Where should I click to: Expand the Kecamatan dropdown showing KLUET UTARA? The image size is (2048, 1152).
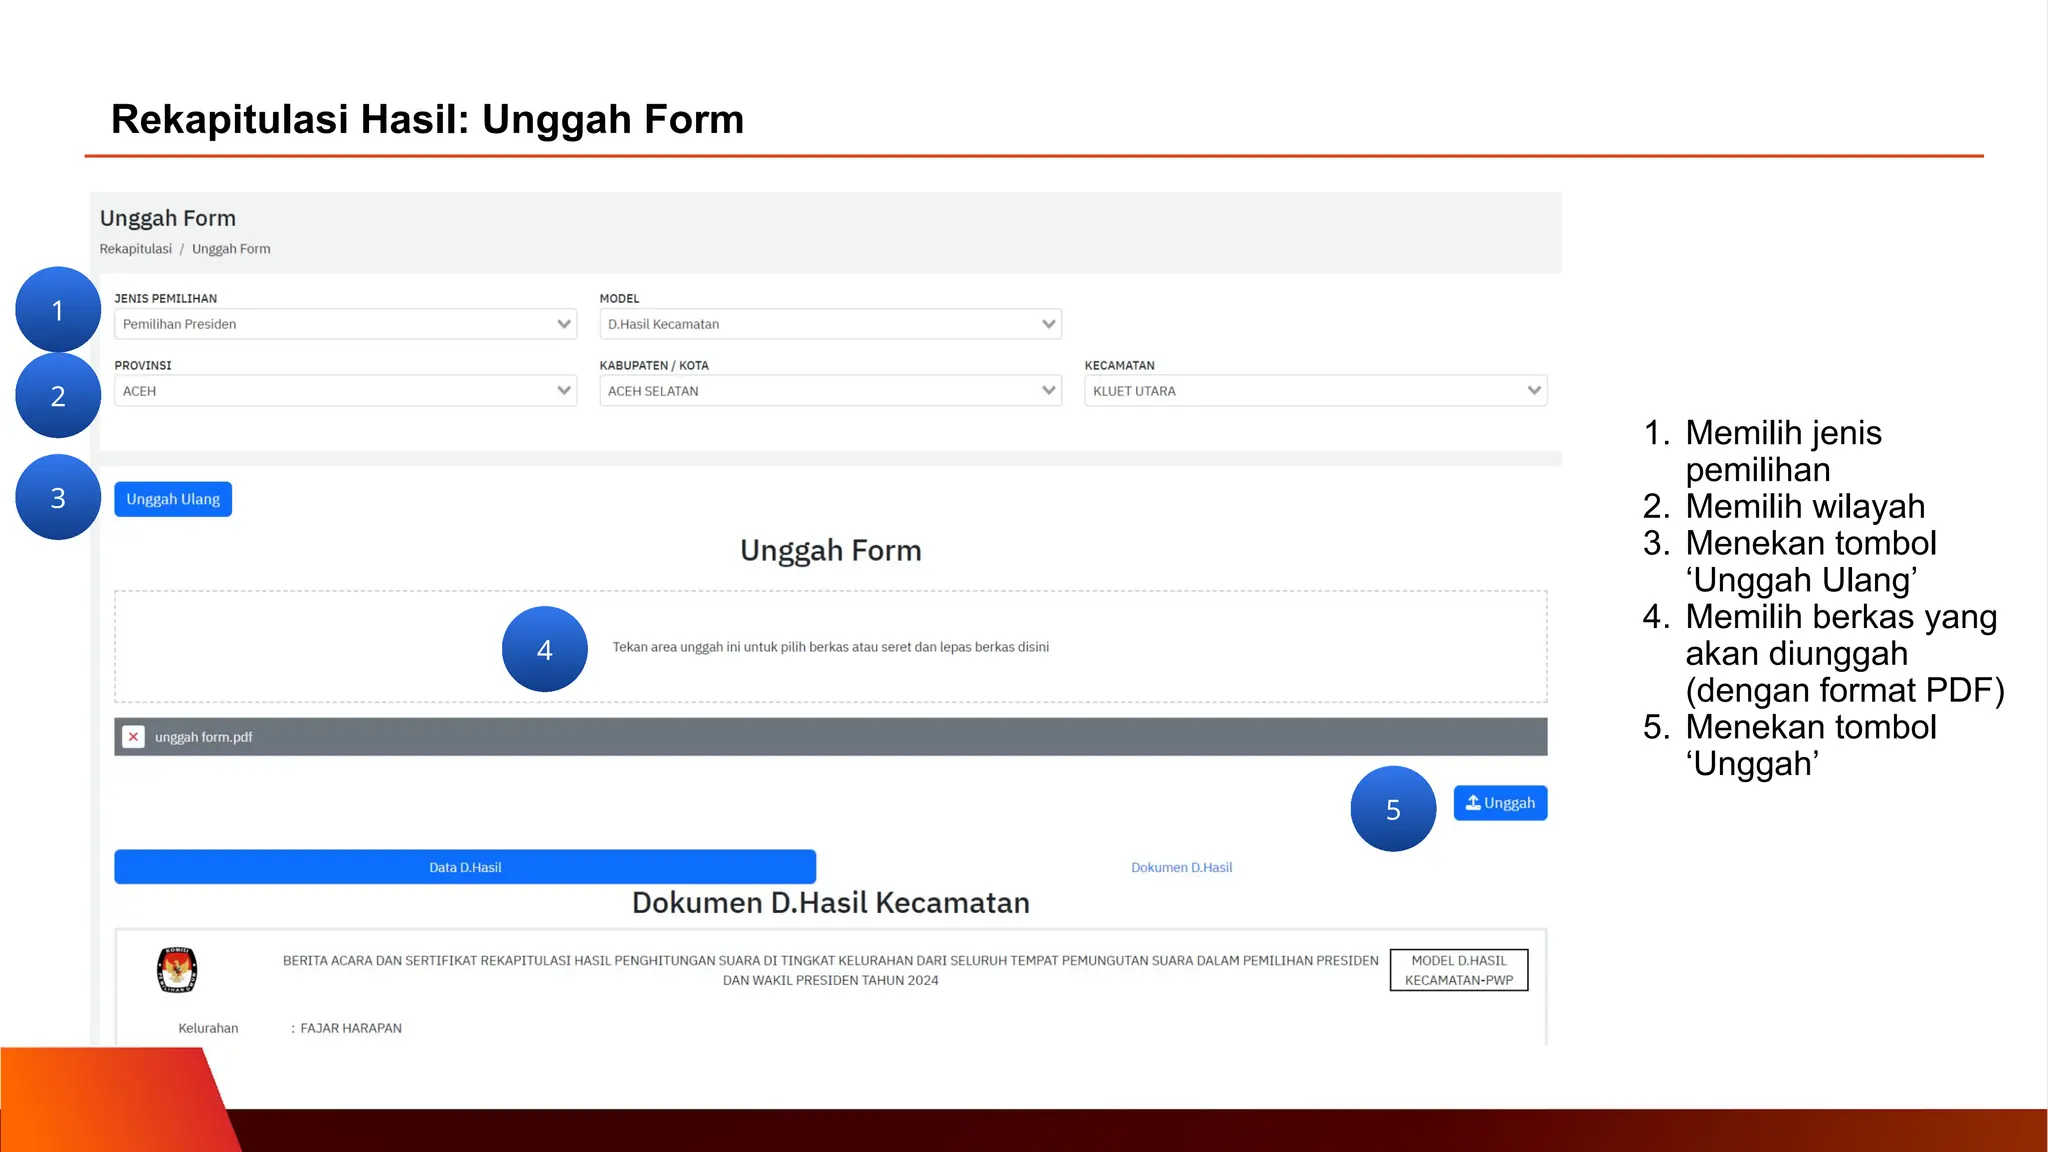point(1315,391)
